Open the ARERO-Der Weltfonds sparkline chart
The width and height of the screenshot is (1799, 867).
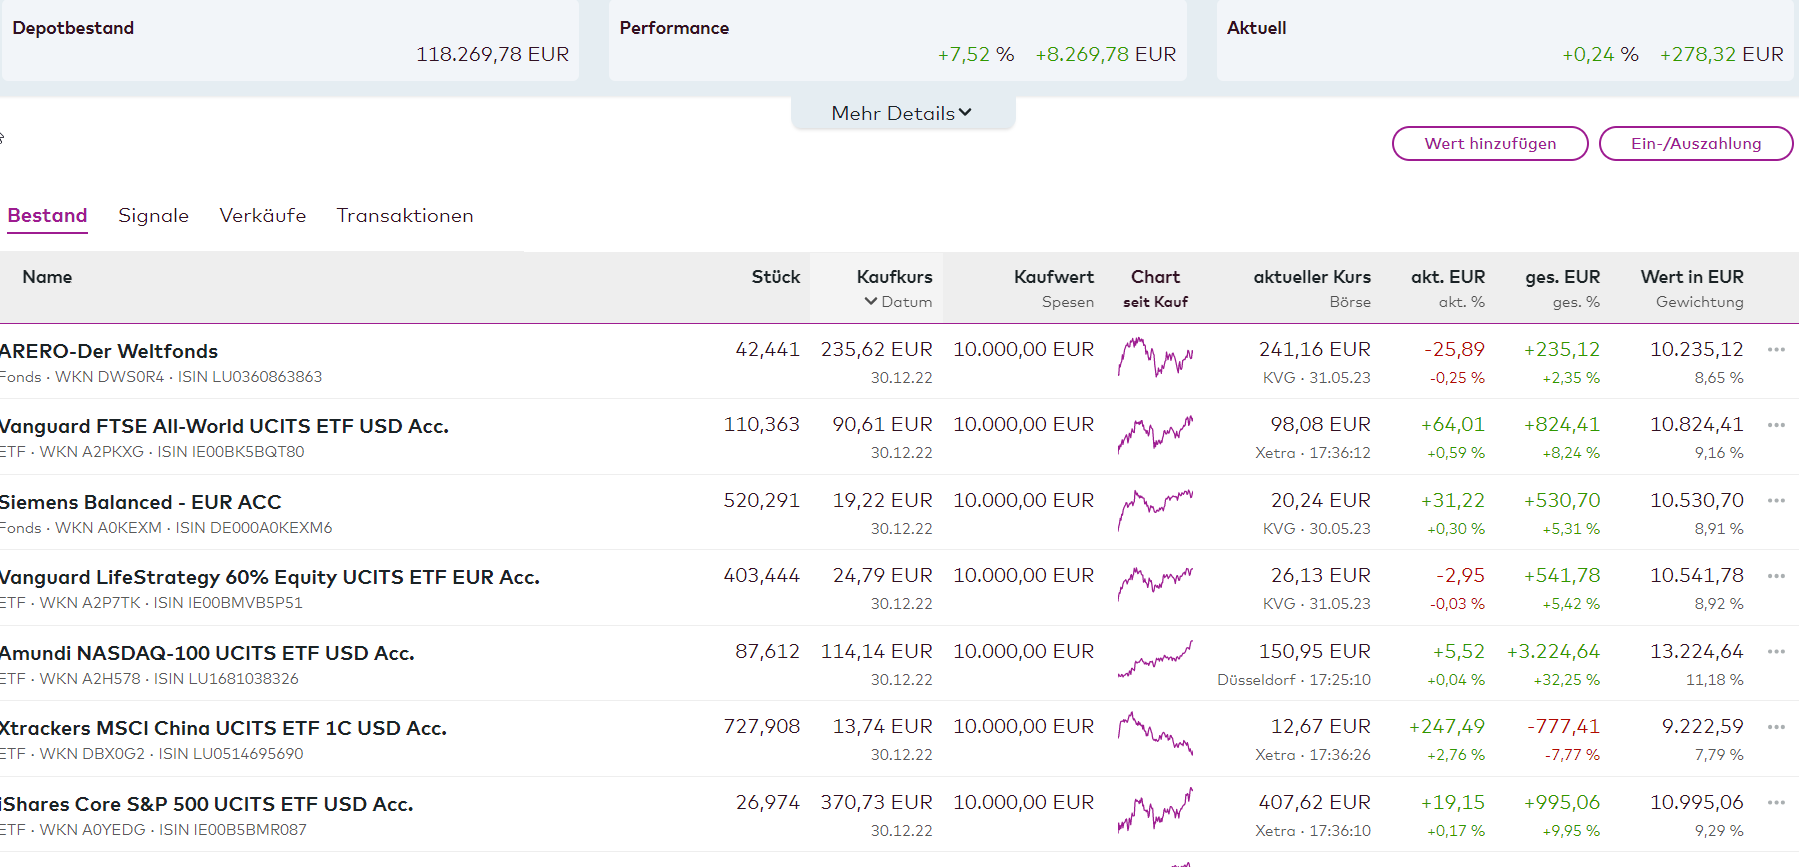pos(1155,357)
